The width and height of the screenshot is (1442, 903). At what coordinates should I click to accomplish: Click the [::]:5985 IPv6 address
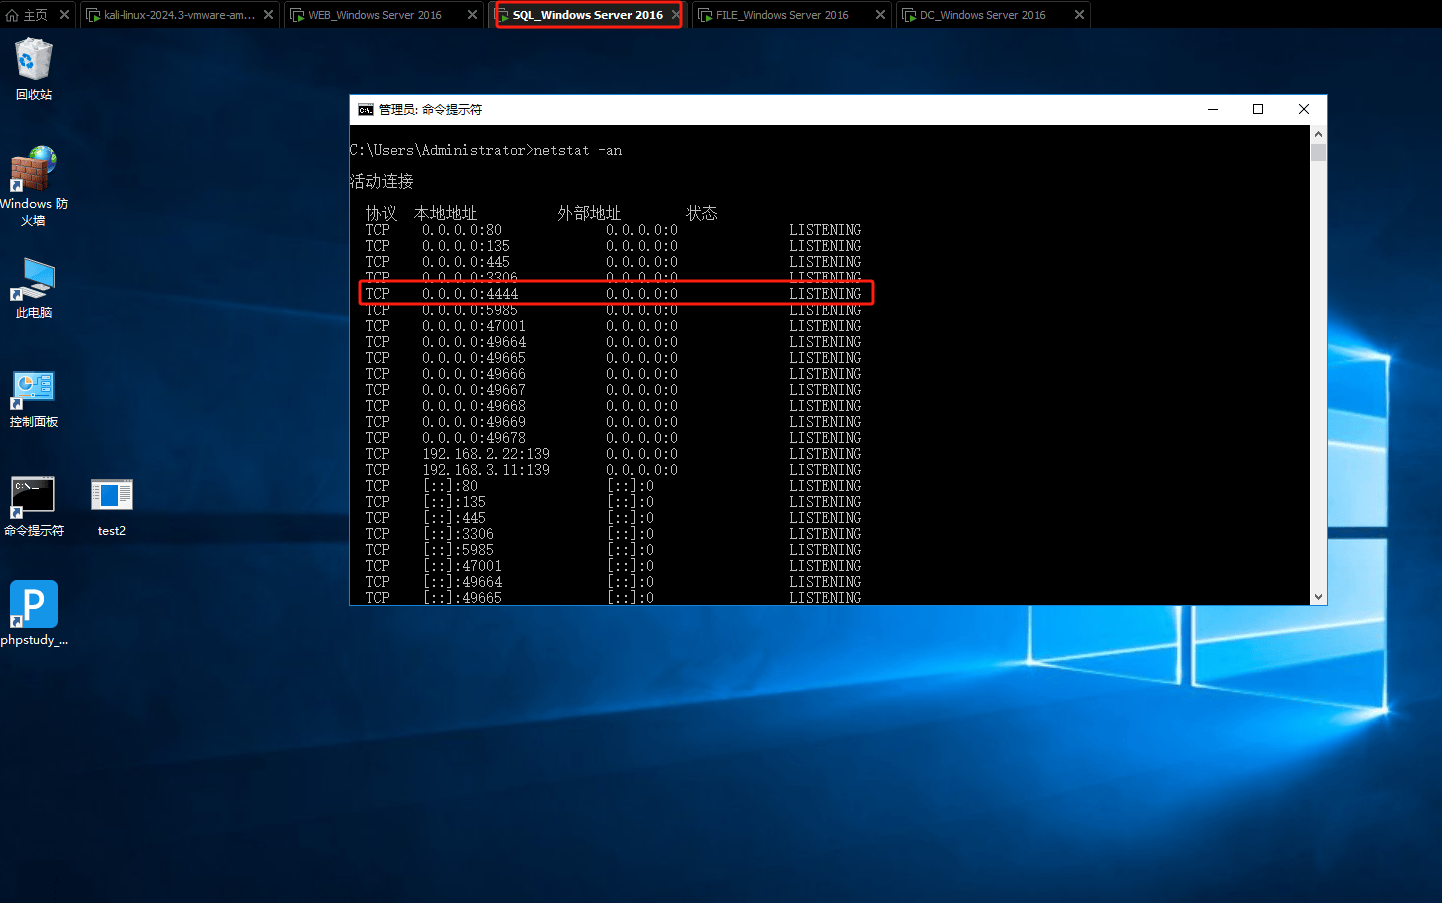click(x=458, y=550)
